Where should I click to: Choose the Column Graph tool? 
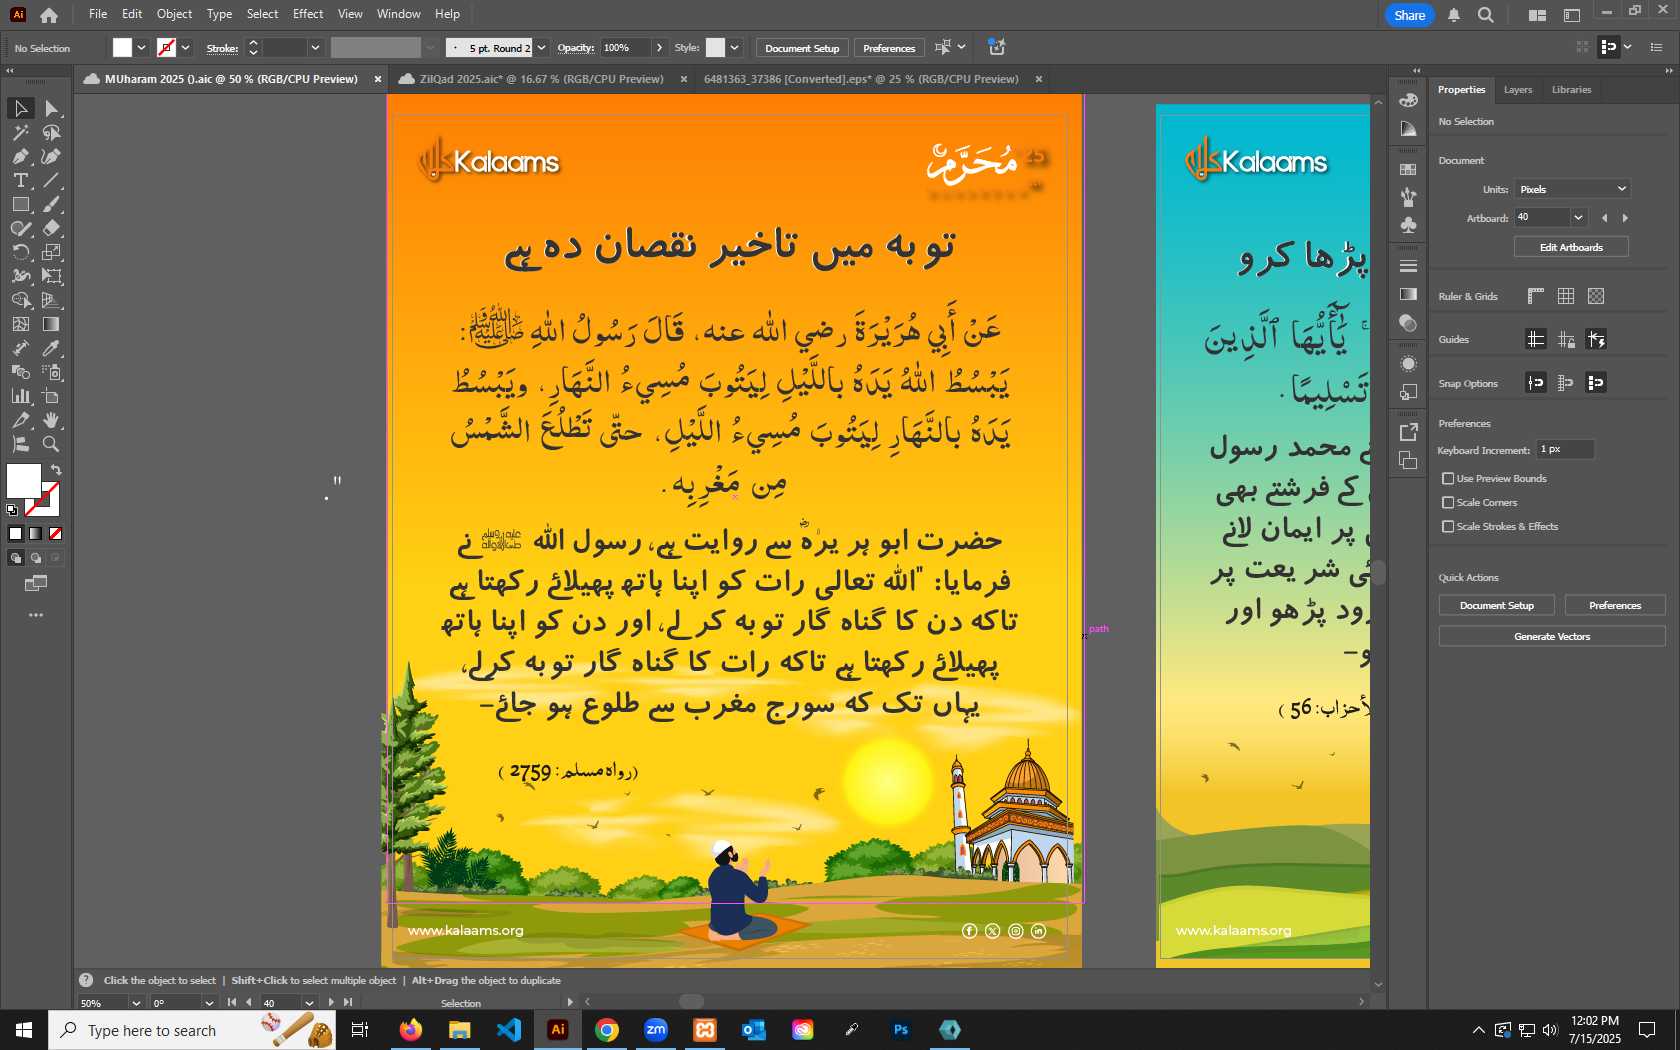[x=21, y=396]
